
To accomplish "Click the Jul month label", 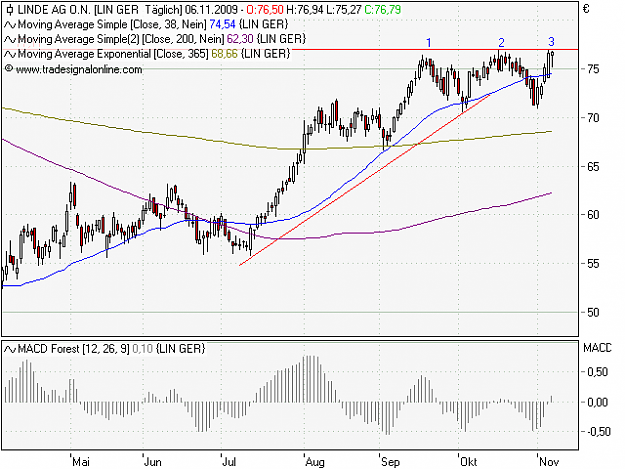I will pyautogui.click(x=229, y=462).
